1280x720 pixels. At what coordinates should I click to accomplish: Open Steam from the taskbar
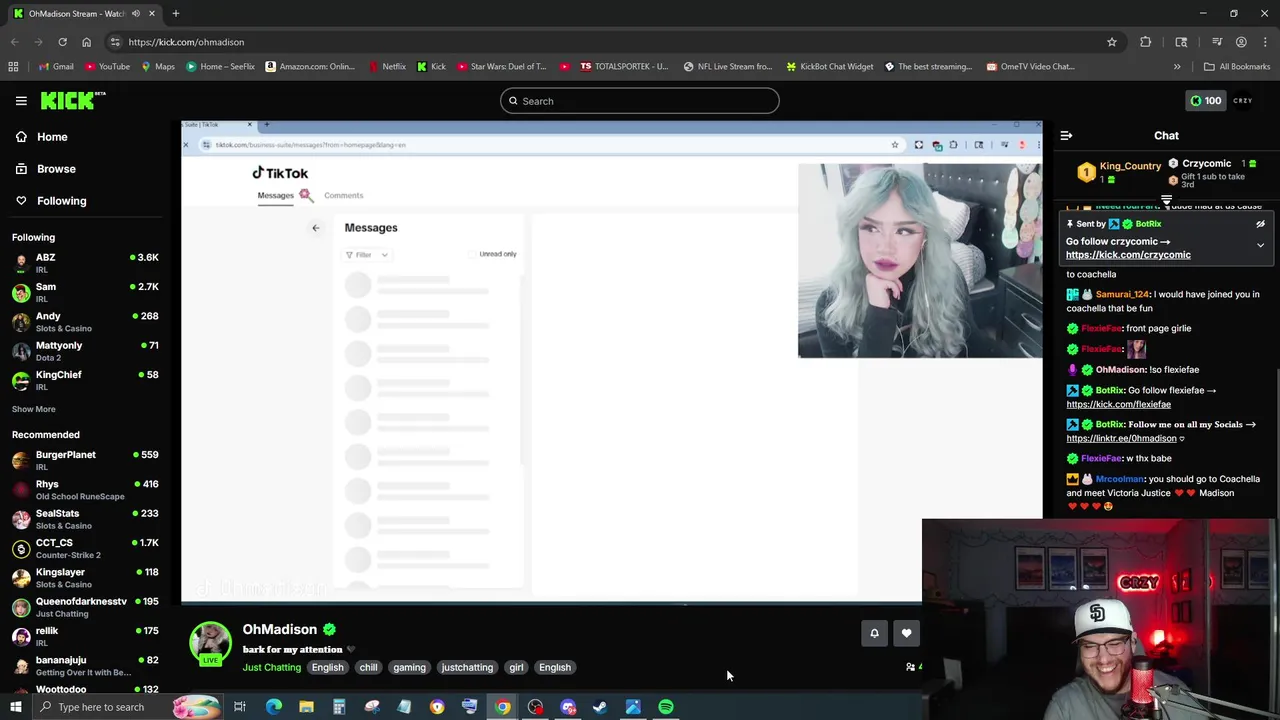(600, 707)
